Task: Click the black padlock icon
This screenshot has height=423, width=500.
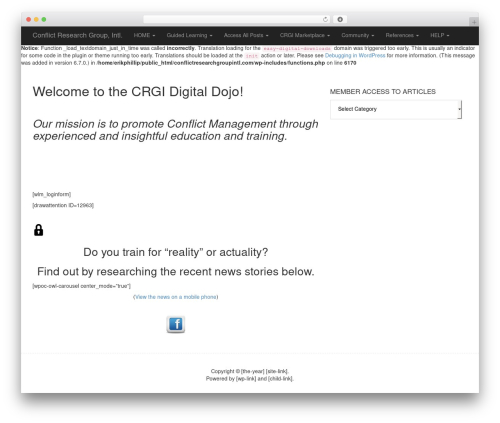Action: [x=39, y=230]
